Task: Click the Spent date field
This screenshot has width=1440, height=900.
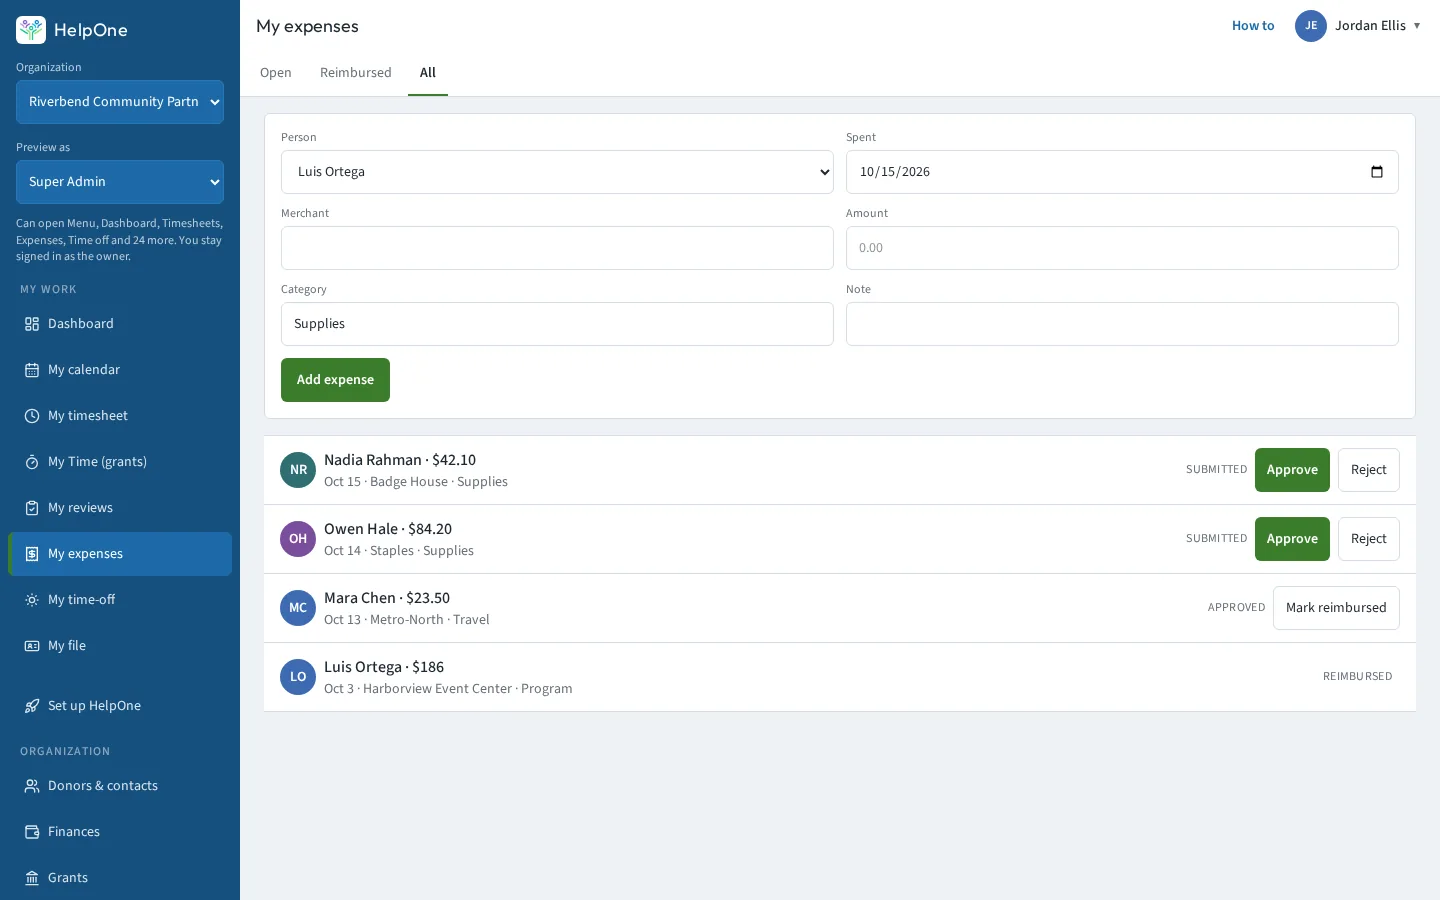Action: [1122, 172]
